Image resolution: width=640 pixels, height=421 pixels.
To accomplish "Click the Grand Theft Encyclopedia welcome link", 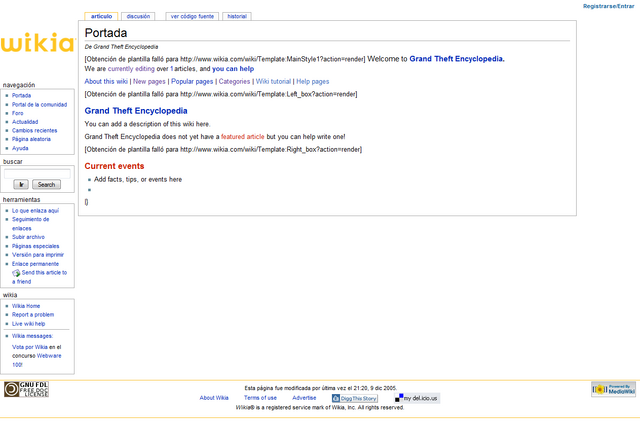I will (x=457, y=59).
